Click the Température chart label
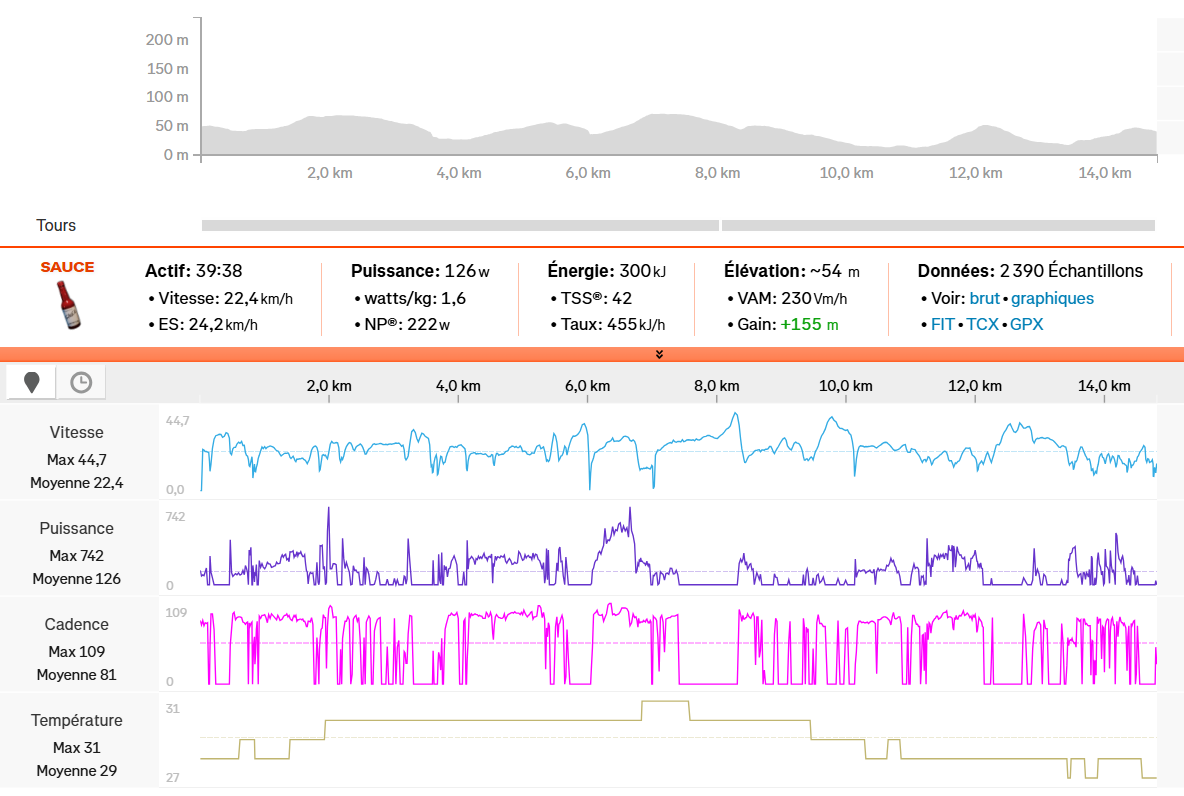This screenshot has width=1184, height=796. [x=77, y=721]
